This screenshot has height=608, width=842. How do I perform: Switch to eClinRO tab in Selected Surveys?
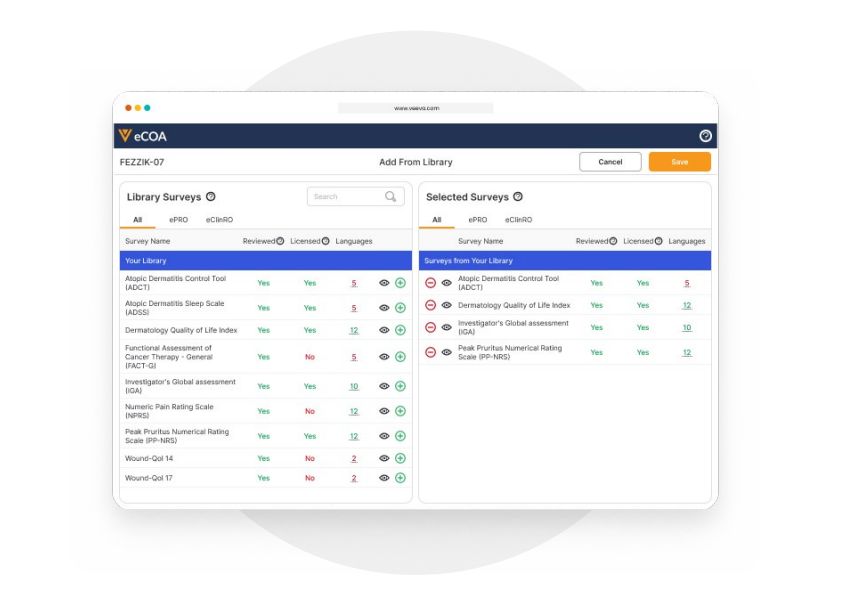tap(518, 219)
